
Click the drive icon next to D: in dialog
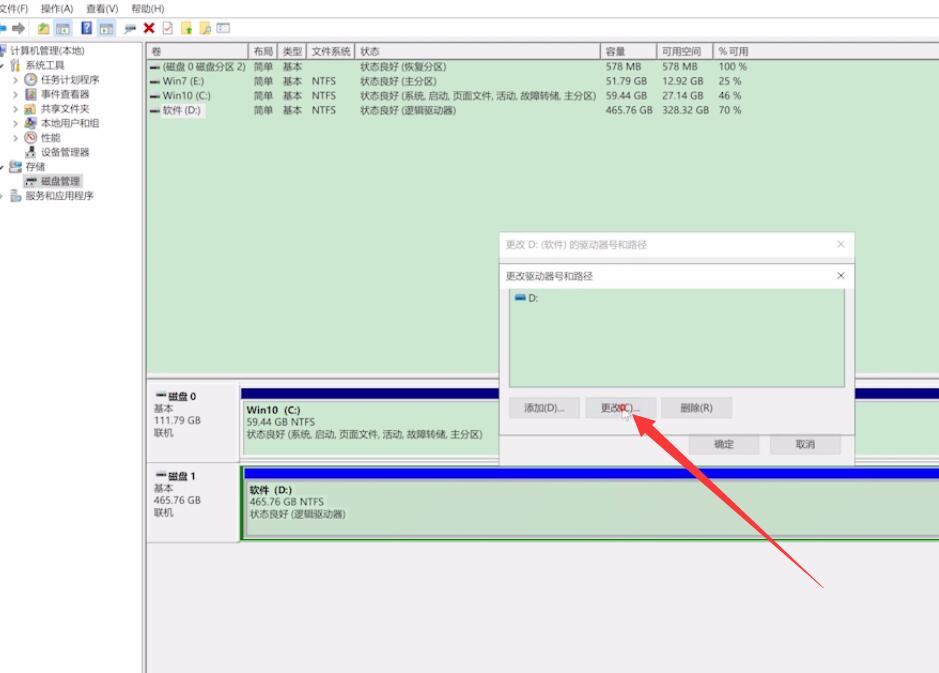[x=520, y=297]
